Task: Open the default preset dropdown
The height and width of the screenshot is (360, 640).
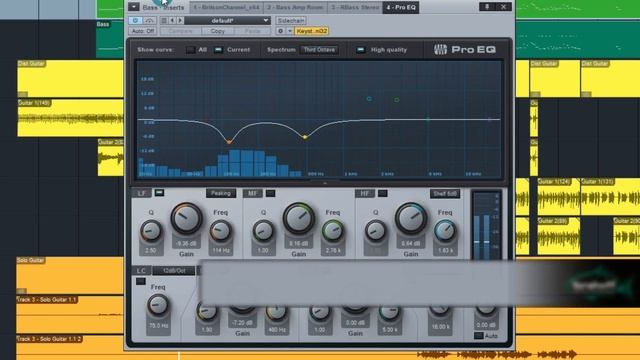Action: (227, 20)
